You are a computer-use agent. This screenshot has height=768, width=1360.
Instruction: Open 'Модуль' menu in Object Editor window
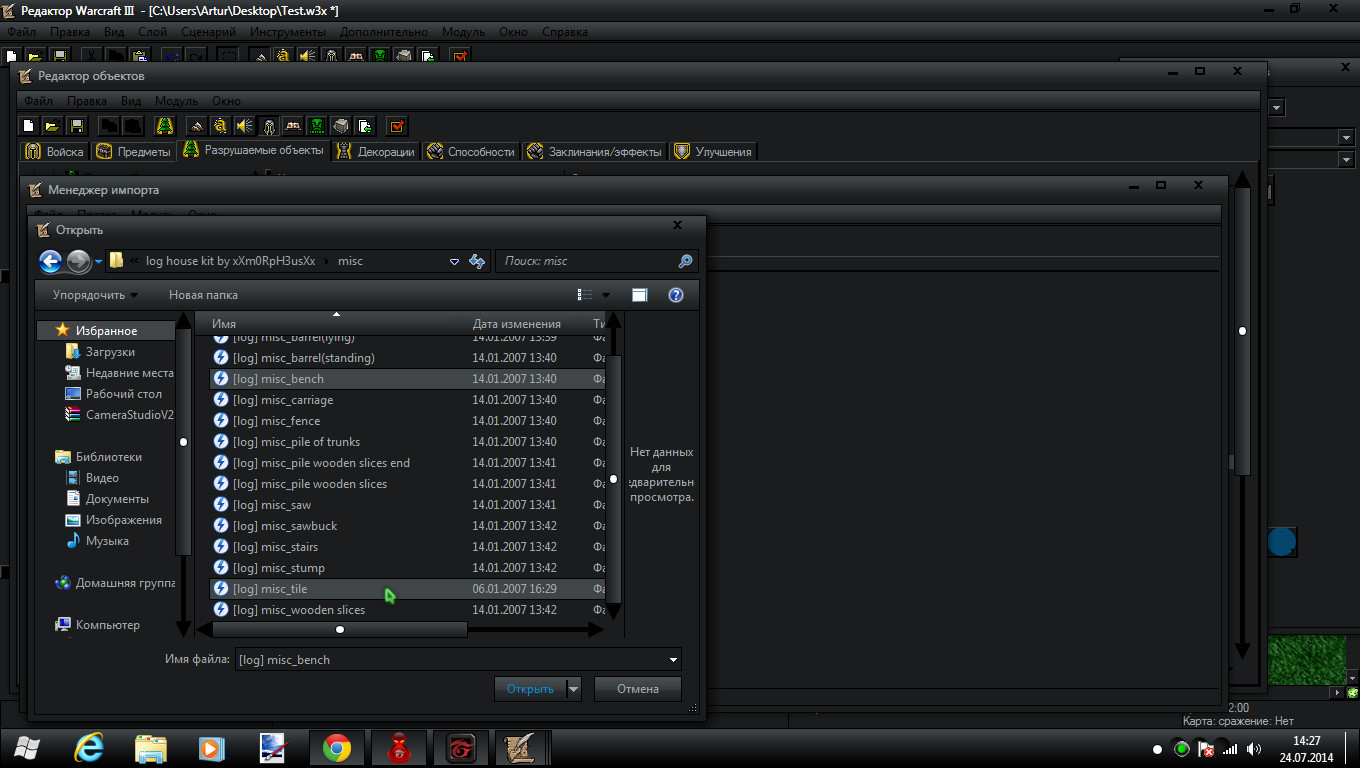pos(176,101)
